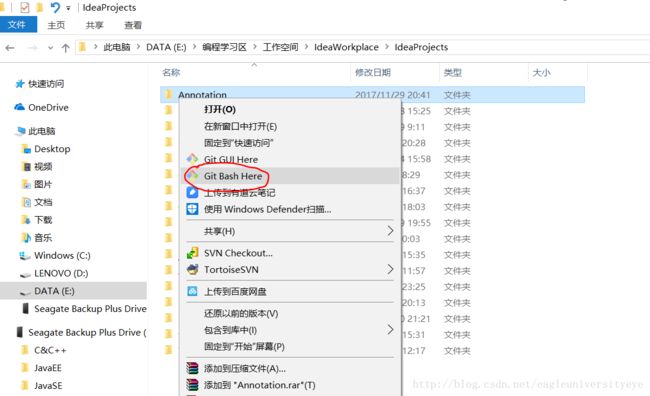The image size is (650, 396).
Task: Open OneDrive in navigation pane
Action: pos(48,107)
